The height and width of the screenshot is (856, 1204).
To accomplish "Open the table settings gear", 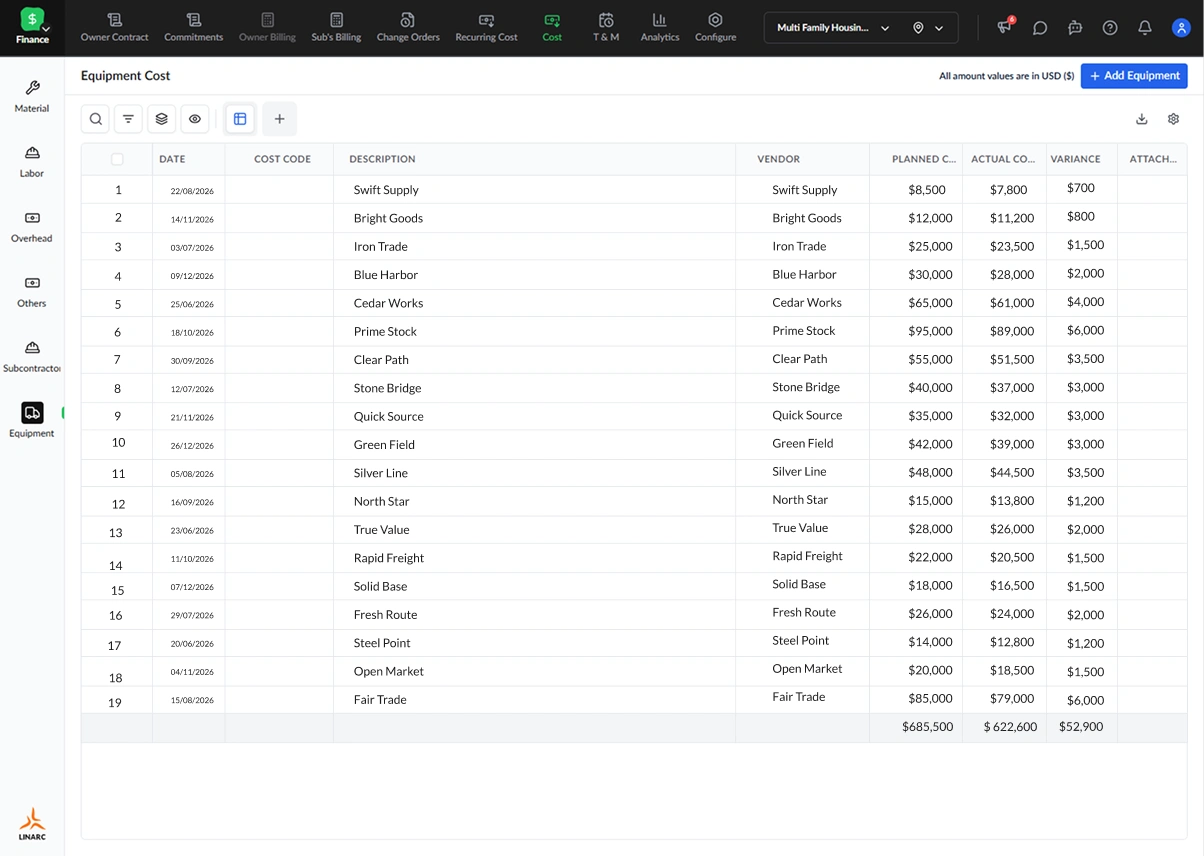I will pos(1174,119).
